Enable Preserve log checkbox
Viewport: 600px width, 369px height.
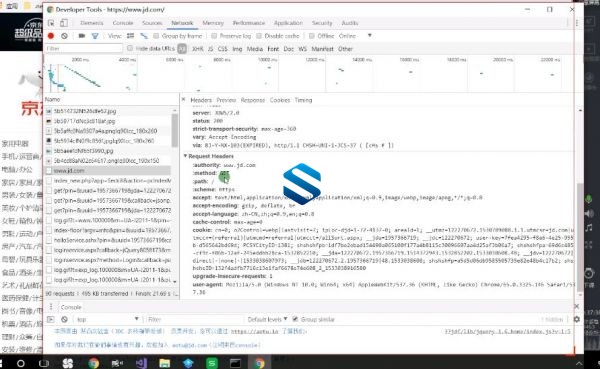point(214,36)
